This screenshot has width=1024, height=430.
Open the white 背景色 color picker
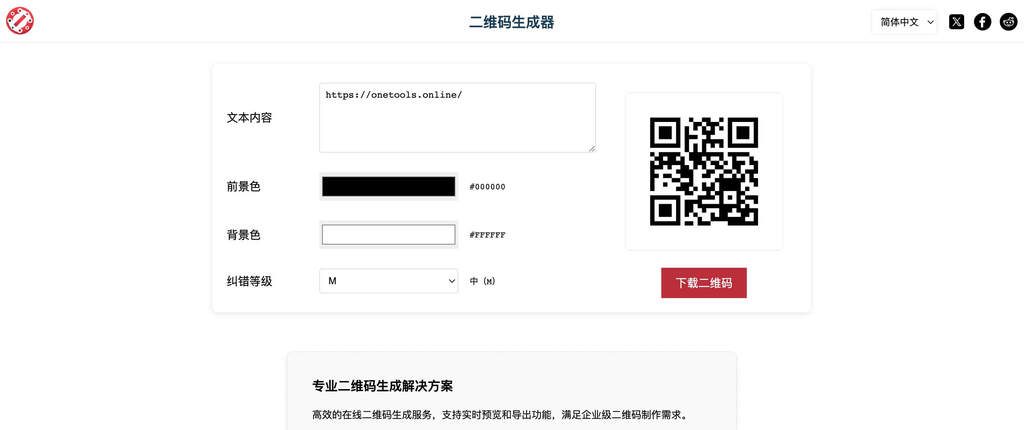coord(389,235)
